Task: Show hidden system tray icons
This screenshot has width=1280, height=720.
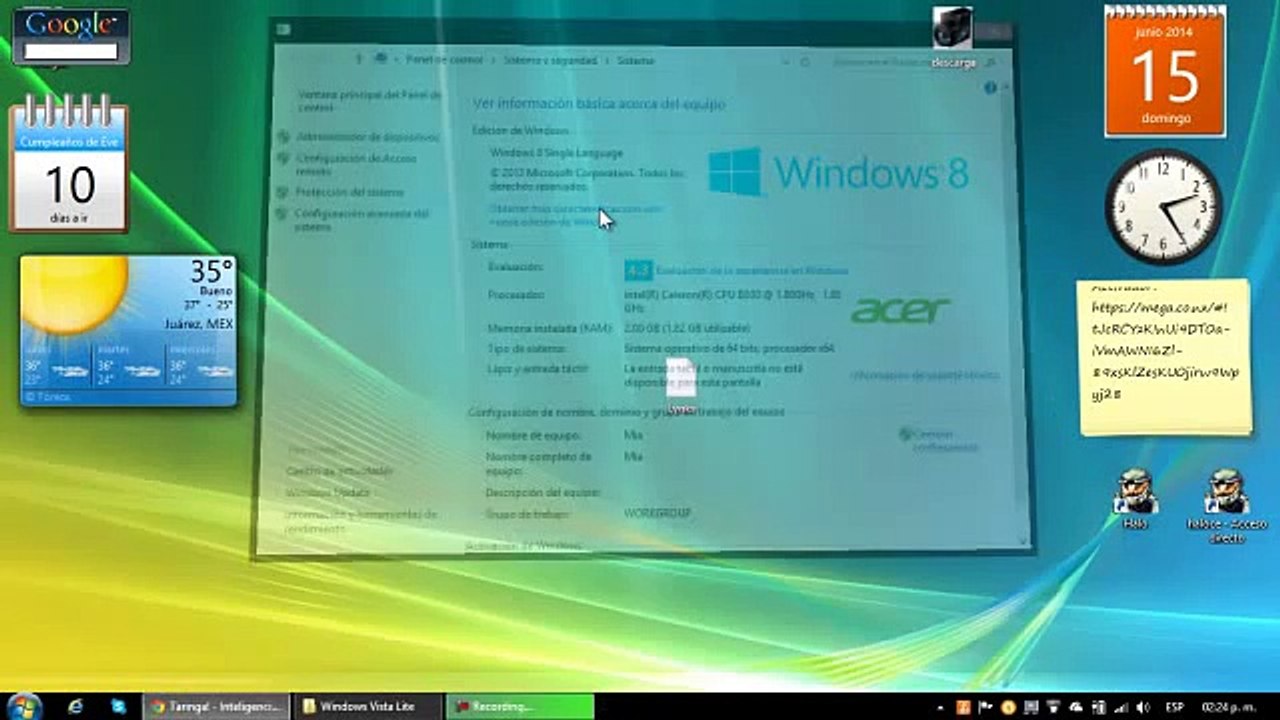Action: pos(938,707)
